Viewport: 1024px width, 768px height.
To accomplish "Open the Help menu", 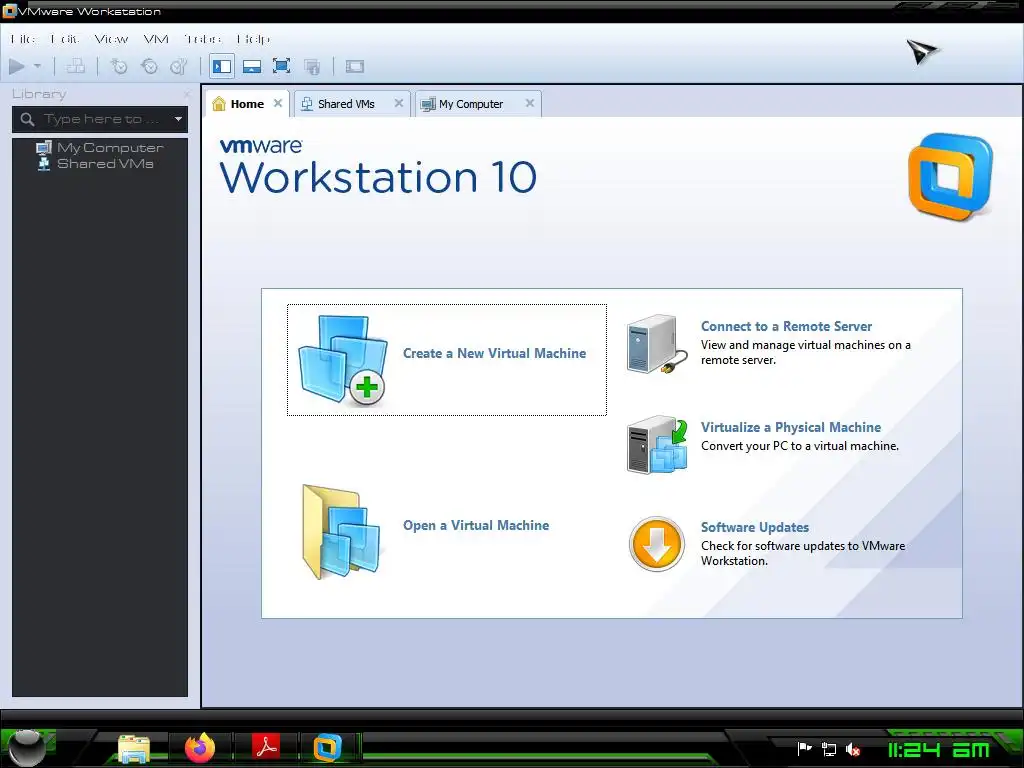I will [x=253, y=39].
